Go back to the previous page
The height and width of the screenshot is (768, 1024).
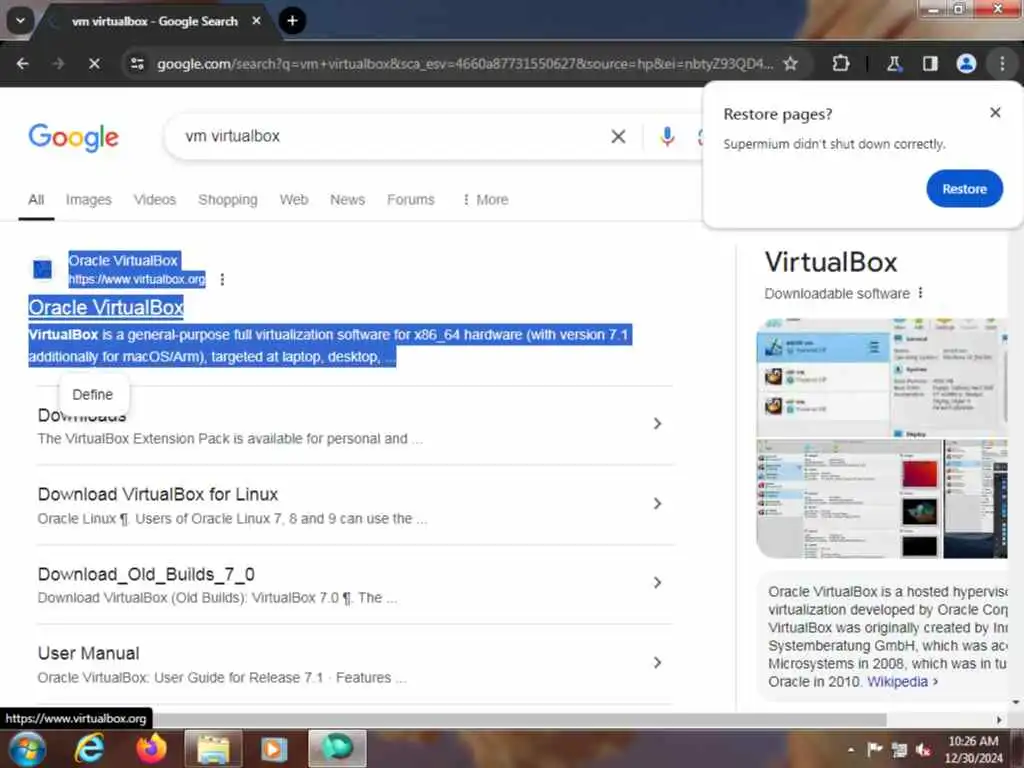click(x=23, y=63)
